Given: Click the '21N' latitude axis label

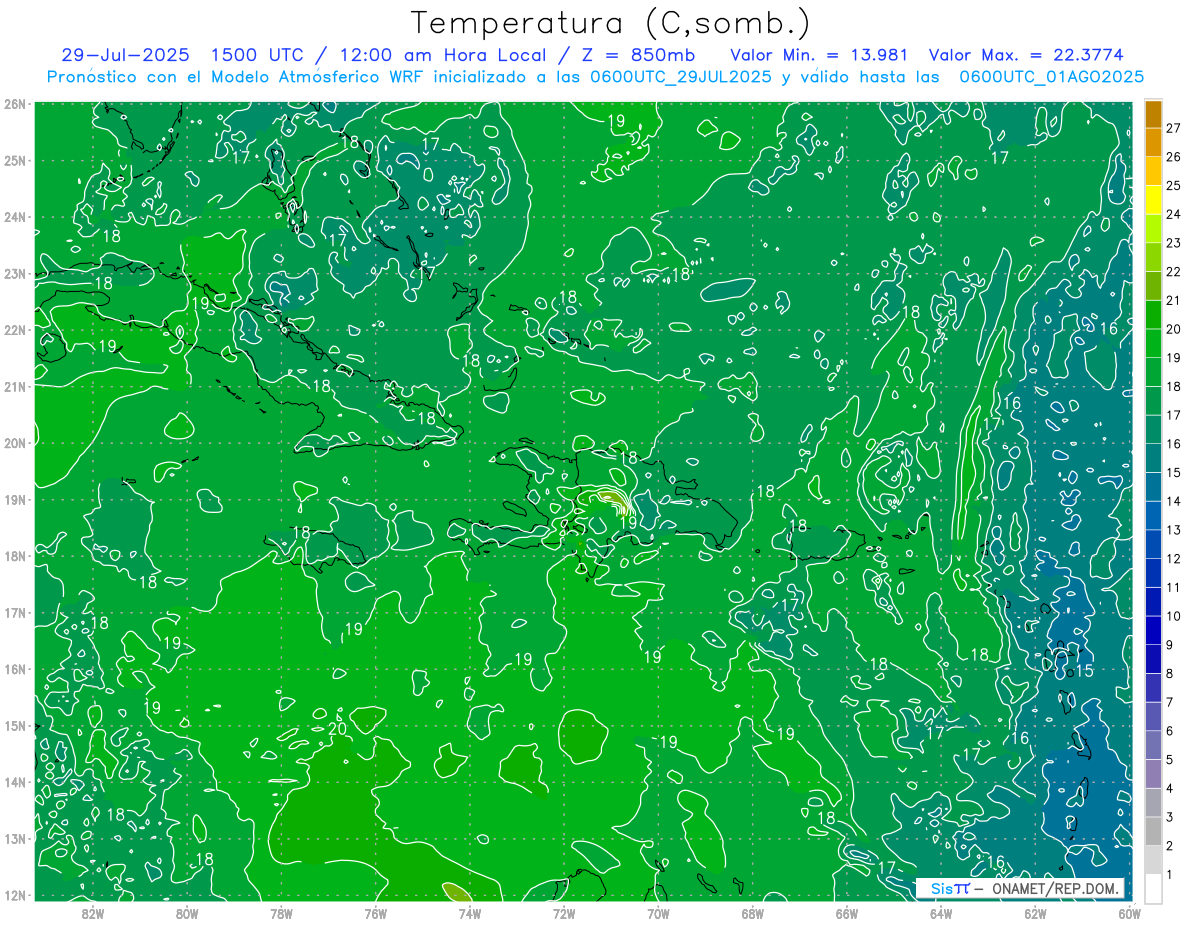Looking at the screenshot, I should click(x=14, y=386).
